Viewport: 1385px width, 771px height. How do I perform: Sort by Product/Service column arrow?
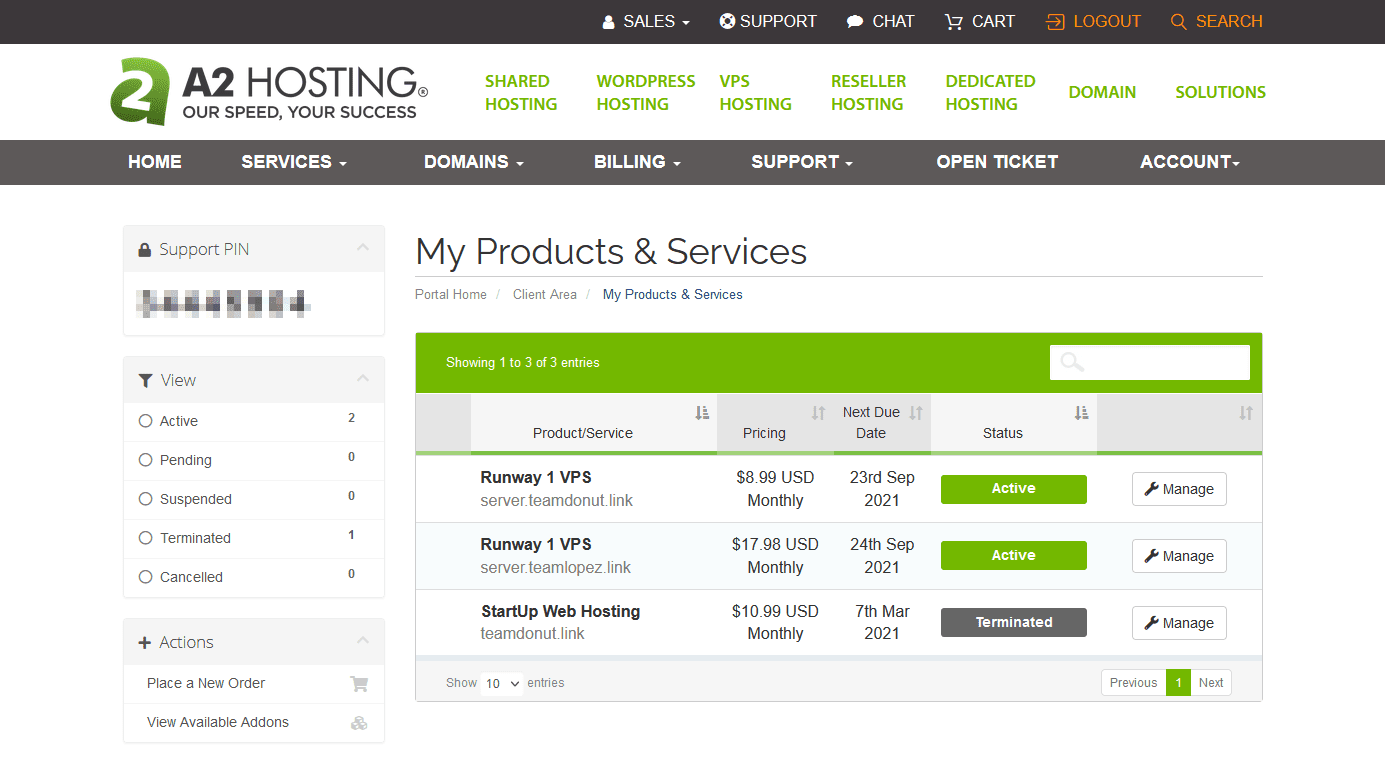(x=702, y=412)
